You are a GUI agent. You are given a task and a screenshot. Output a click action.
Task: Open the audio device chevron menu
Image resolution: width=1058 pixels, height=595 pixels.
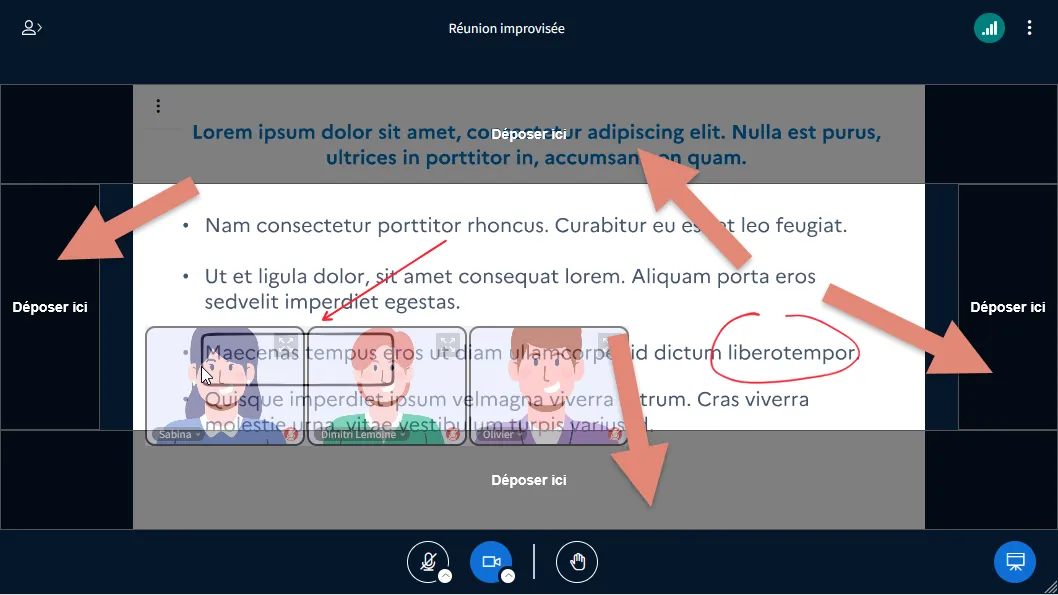pos(445,576)
